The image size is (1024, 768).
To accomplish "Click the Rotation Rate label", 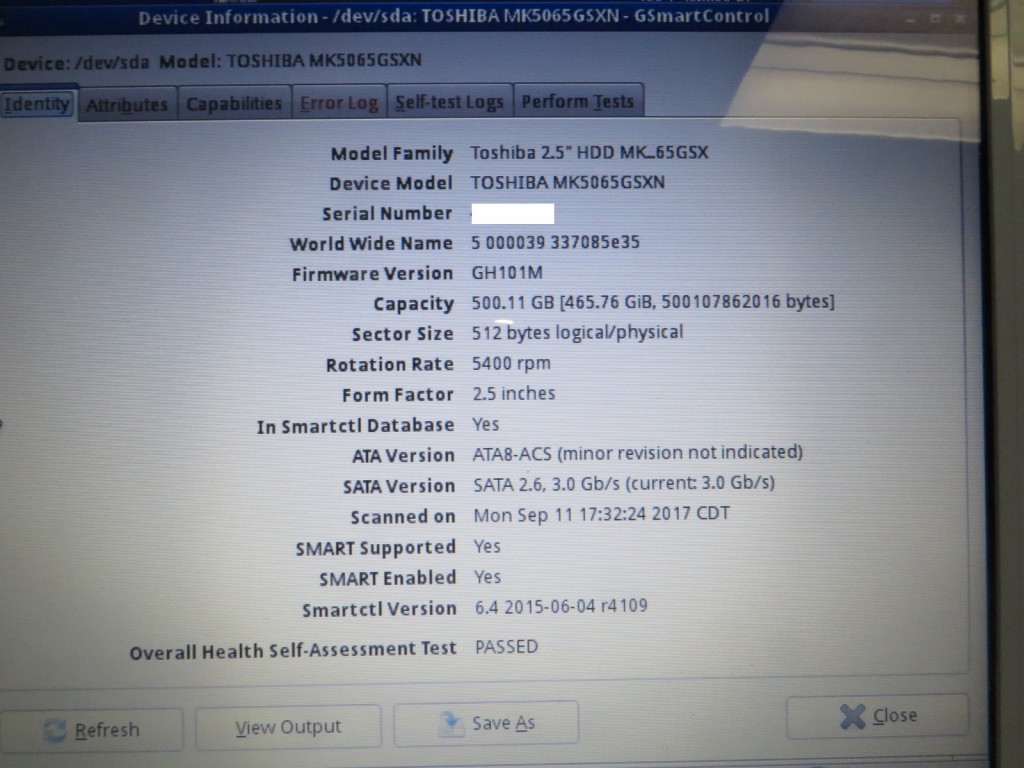I will click(x=390, y=364).
